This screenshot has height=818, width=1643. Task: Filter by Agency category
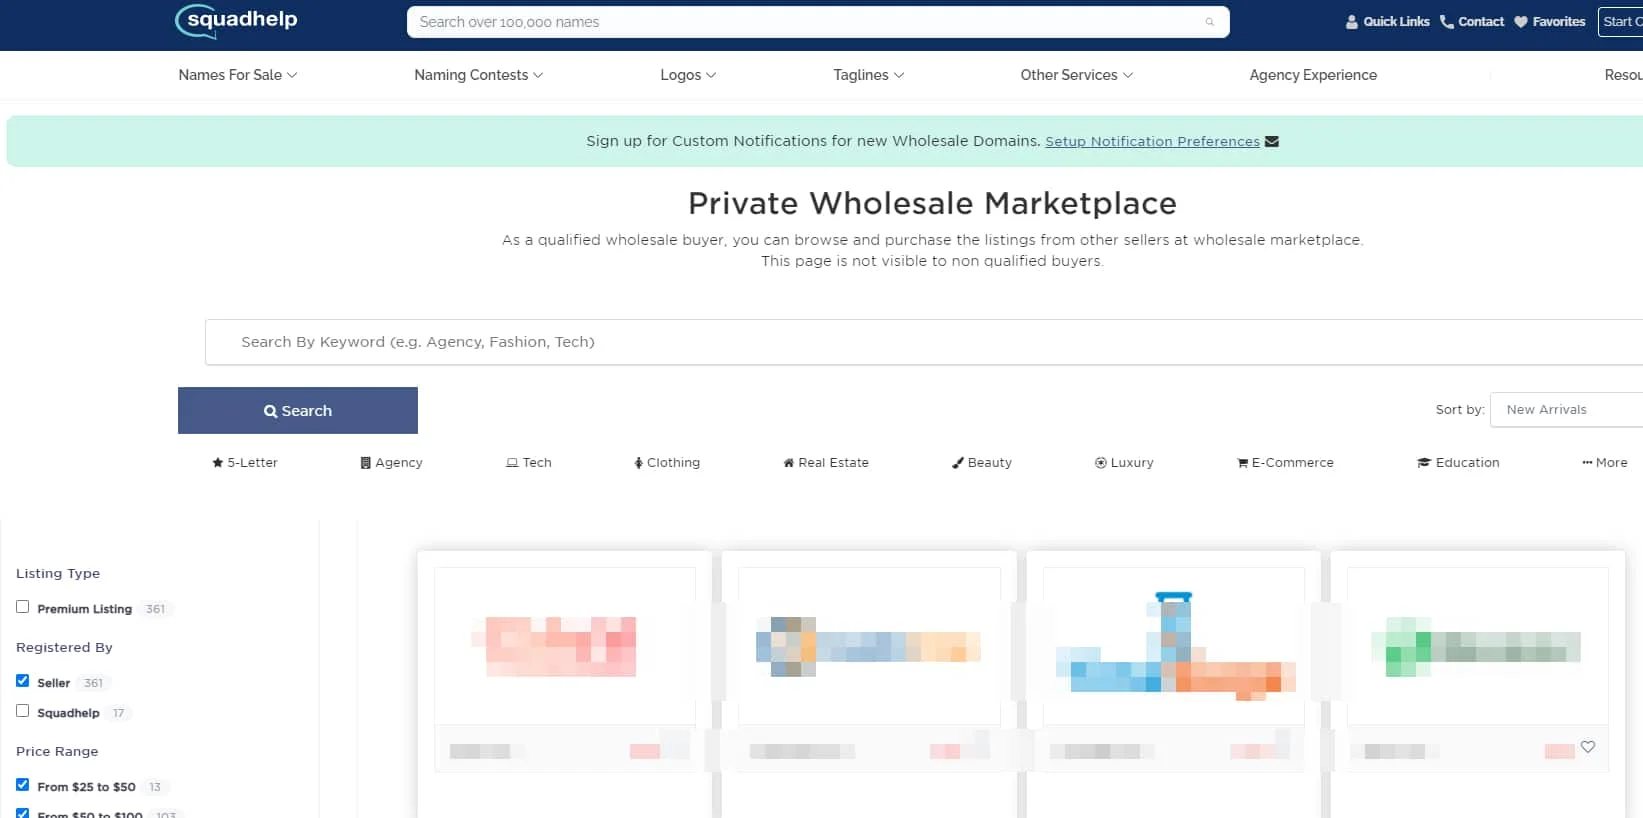(x=391, y=463)
